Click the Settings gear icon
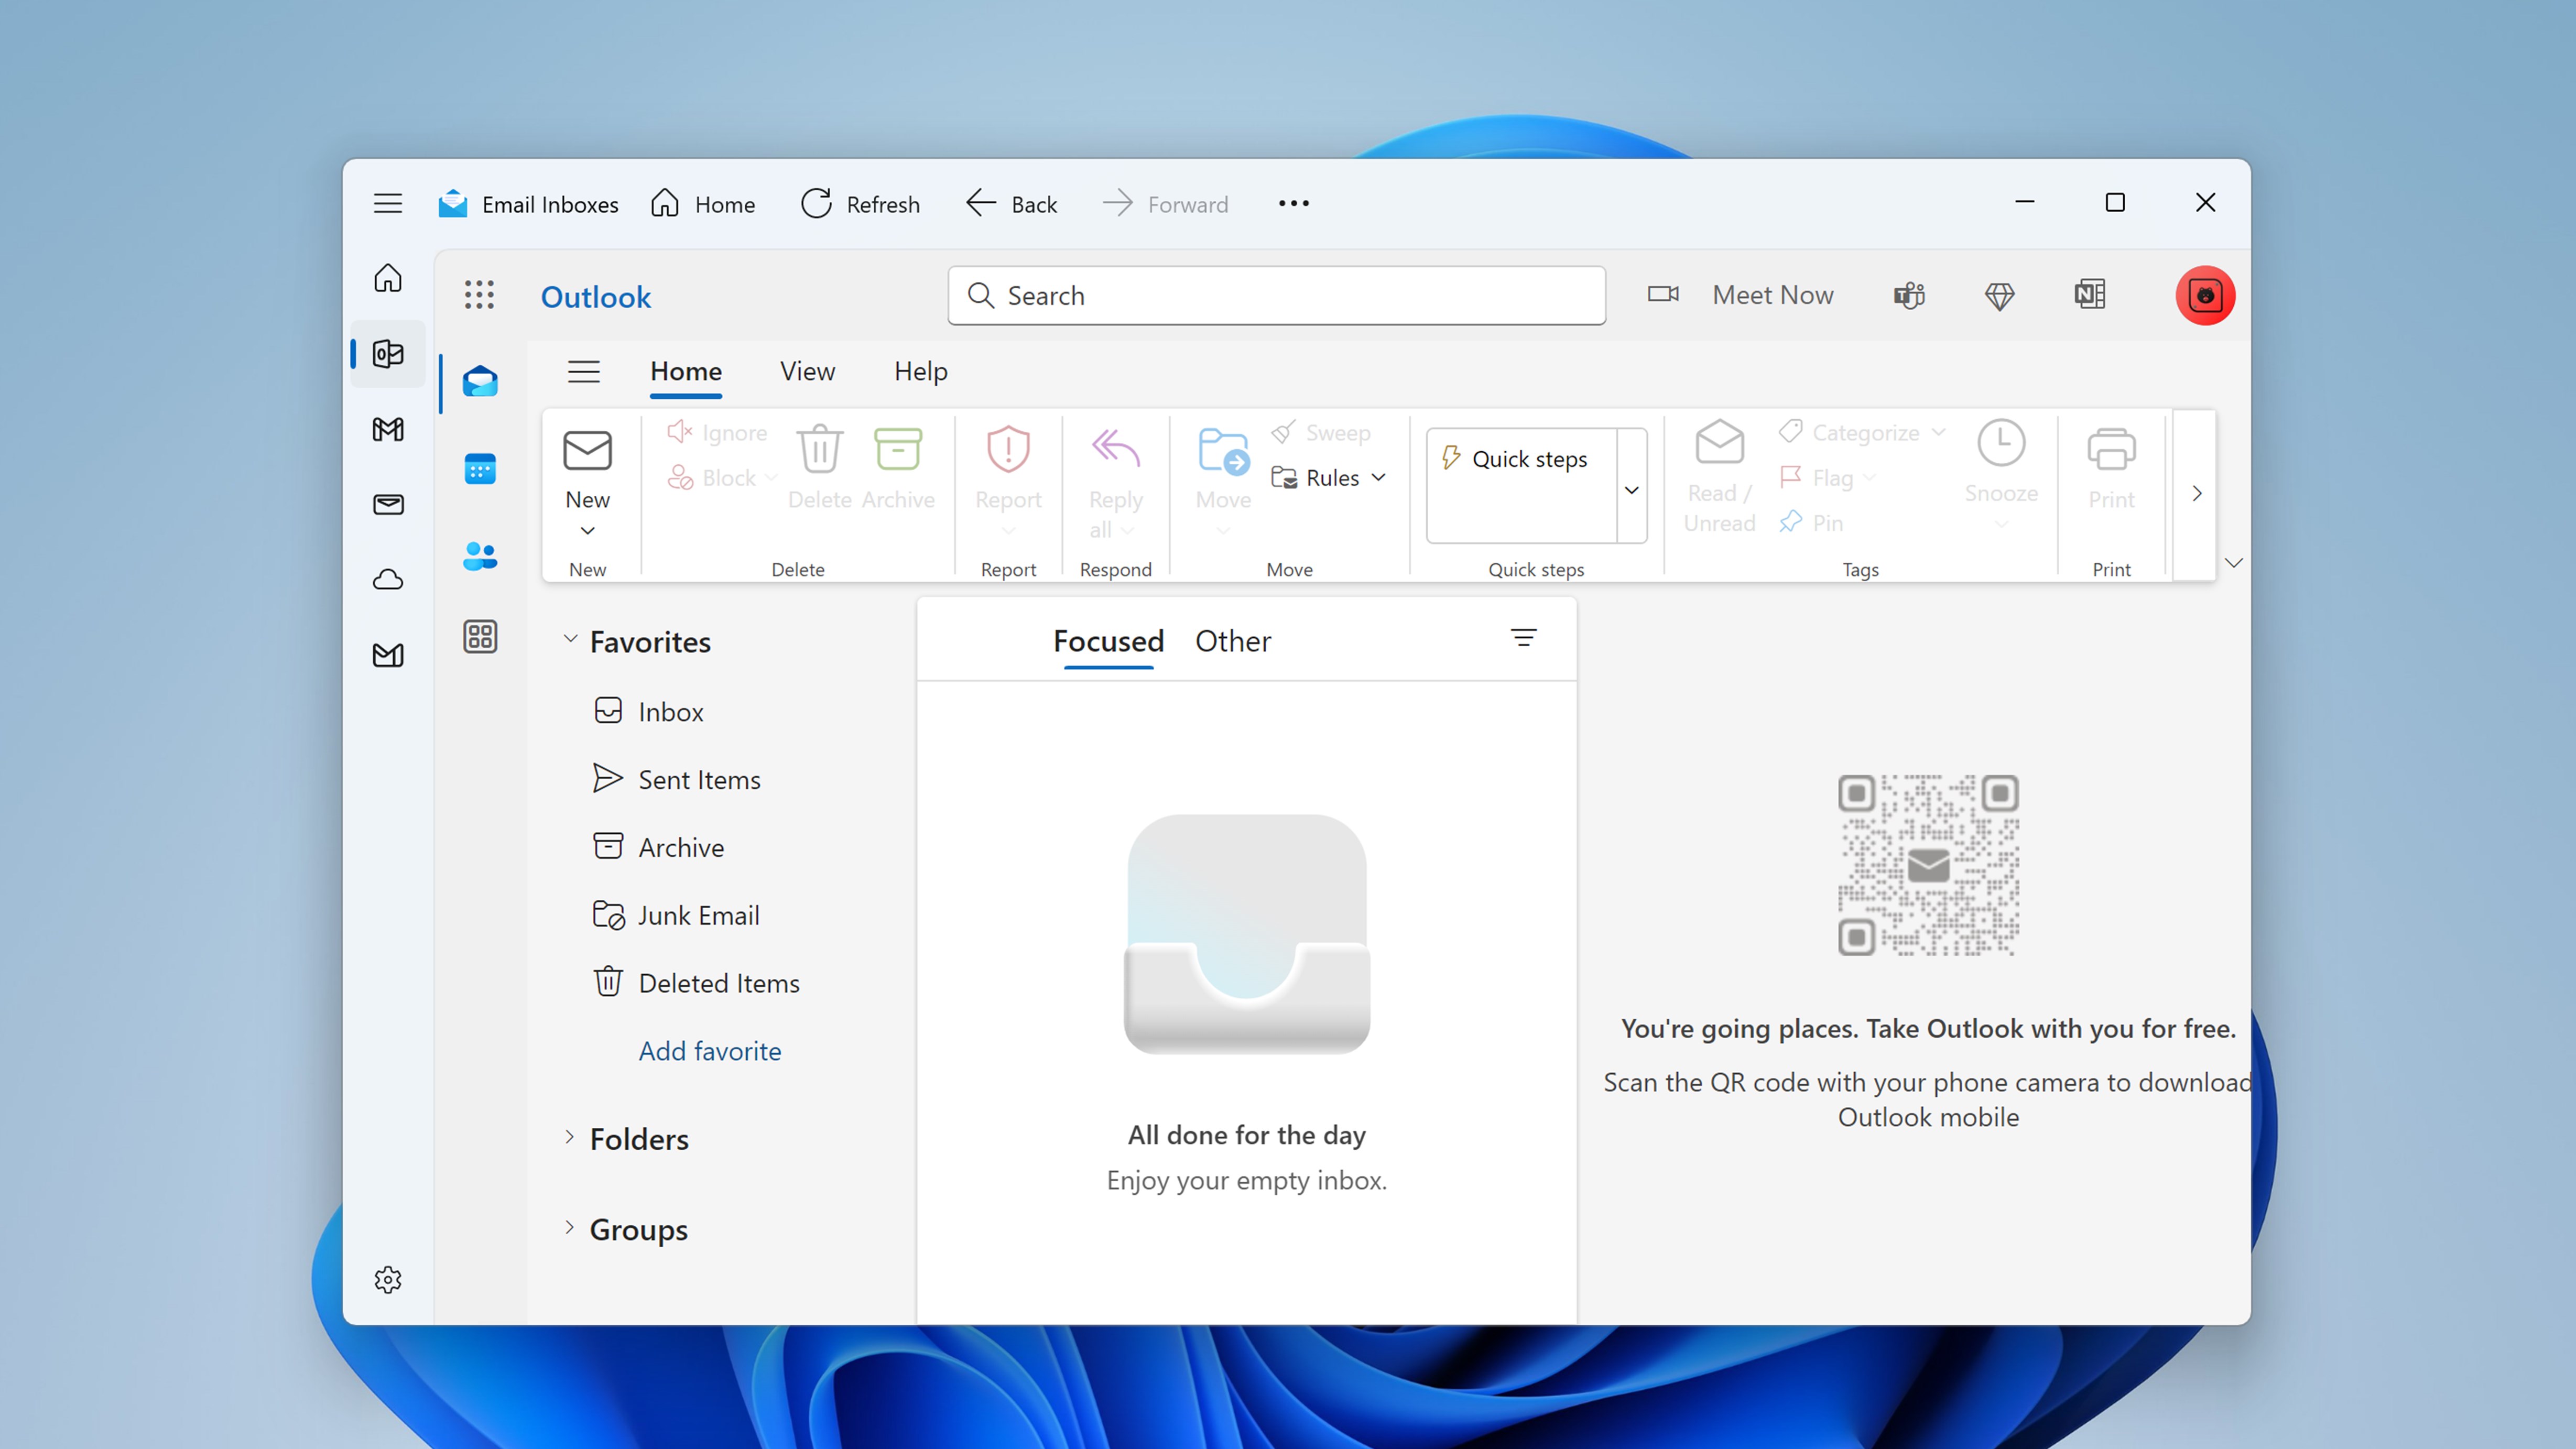This screenshot has height=1449, width=2576. (x=388, y=1279)
